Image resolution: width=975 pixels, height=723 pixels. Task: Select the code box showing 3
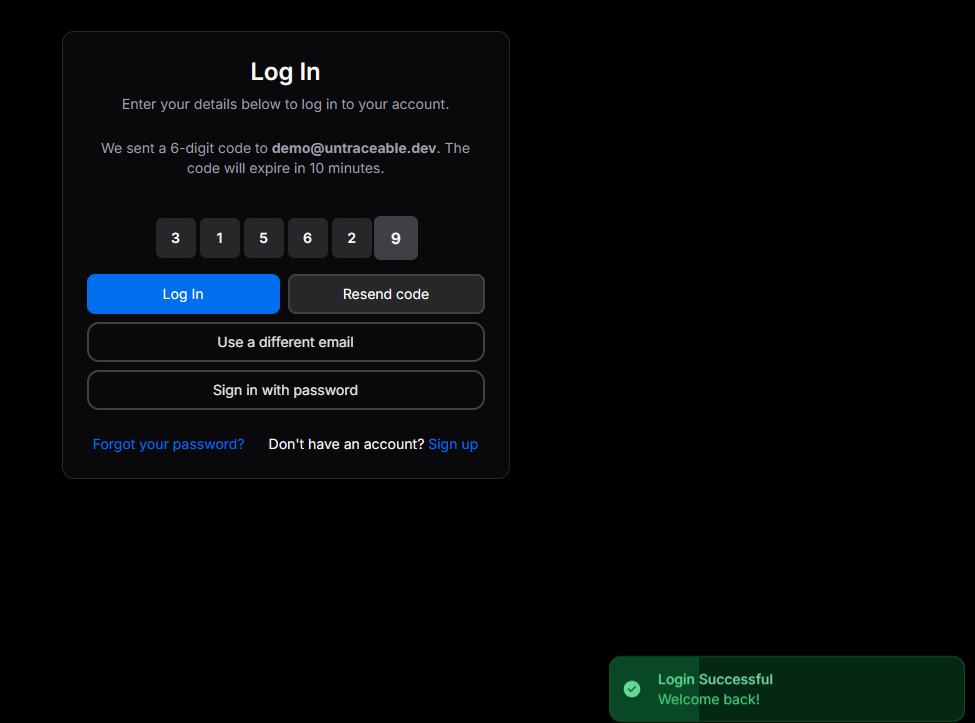coord(176,238)
